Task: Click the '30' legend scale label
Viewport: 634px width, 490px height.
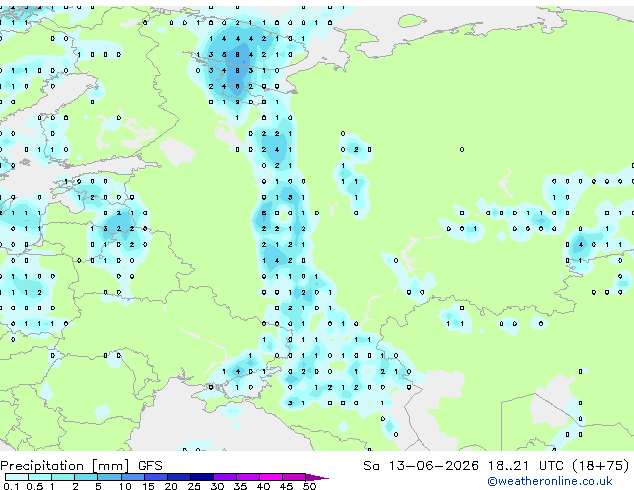Action: (x=217, y=486)
